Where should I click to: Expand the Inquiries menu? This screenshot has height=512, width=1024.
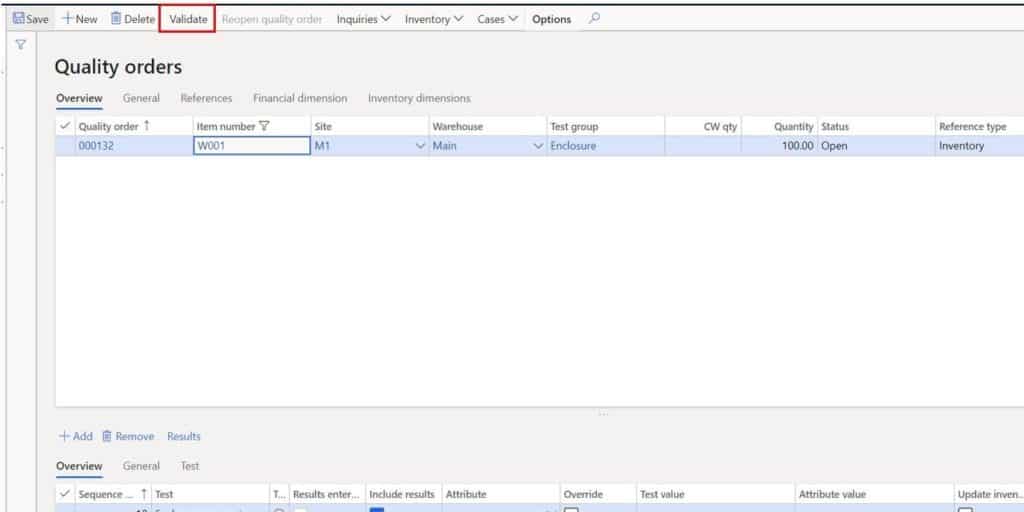tap(363, 19)
